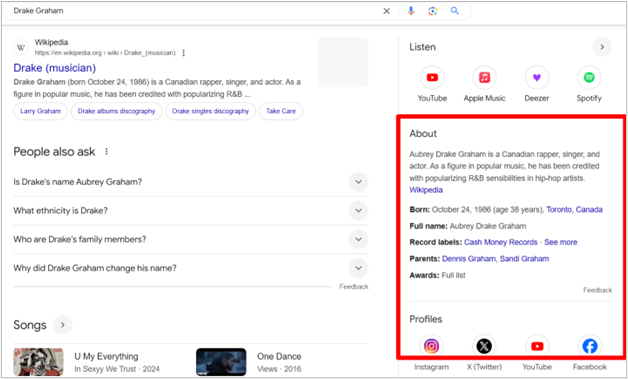This screenshot has height=379, width=628.
Task: Open the U My Everything song thumbnail
Action: [38, 362]
